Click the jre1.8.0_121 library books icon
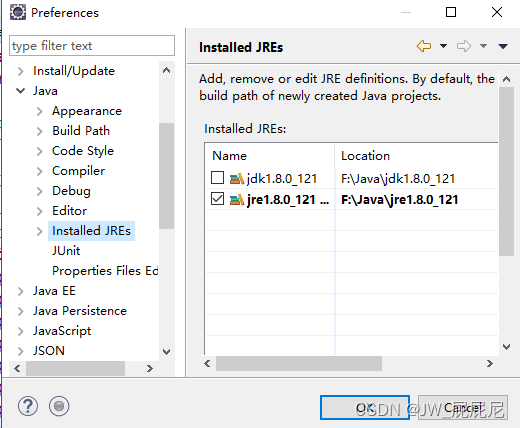Image resolution: width=520 pixels, height=428 pixels. (x=237, y=200)
